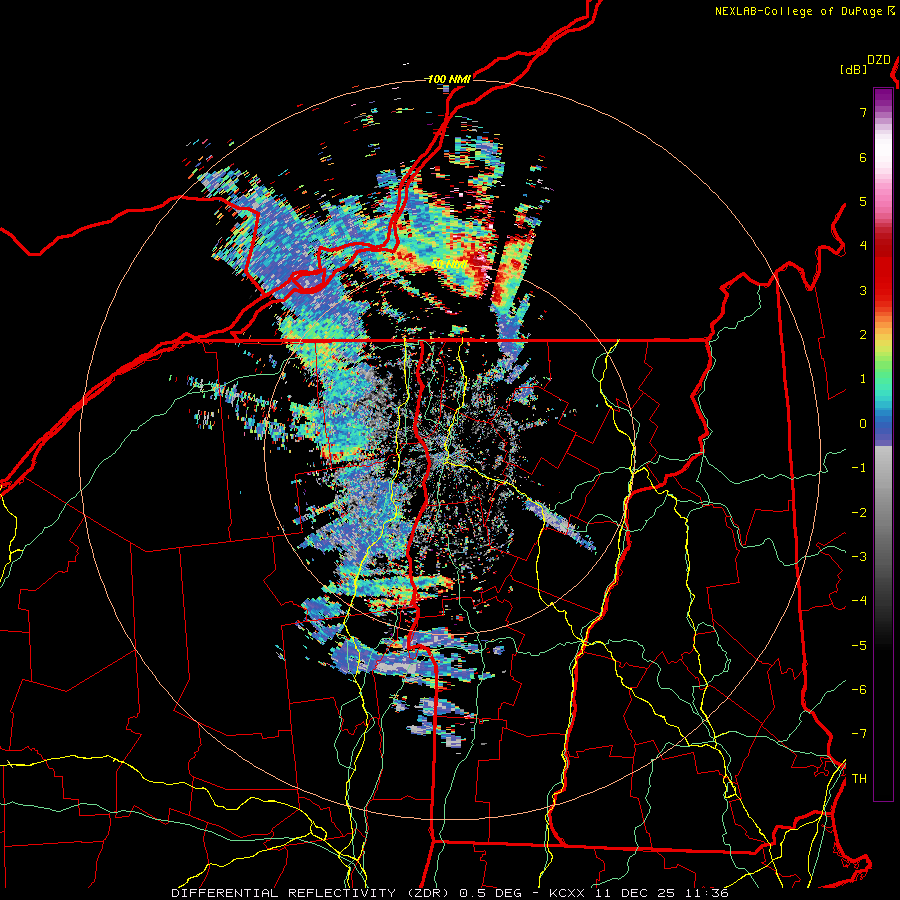
Task: Click the 0.5 DEG elevation text
Action: point(490,893)
